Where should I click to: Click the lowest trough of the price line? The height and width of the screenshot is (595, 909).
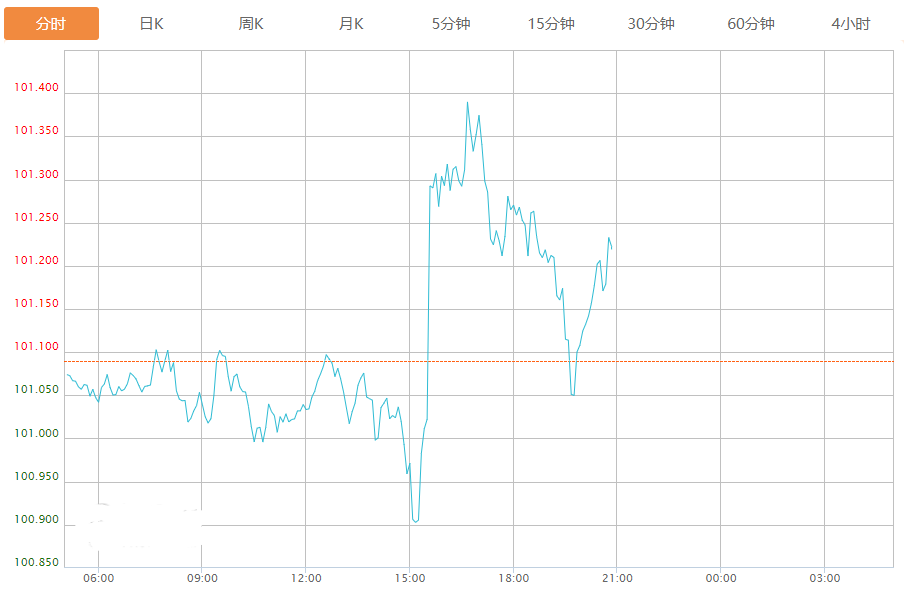[415, 521]
